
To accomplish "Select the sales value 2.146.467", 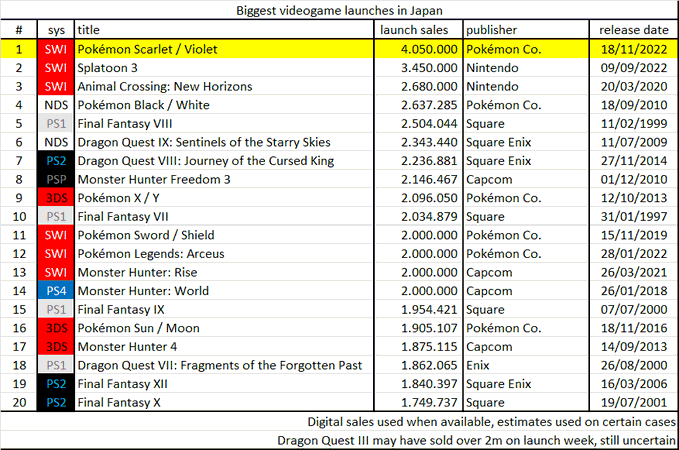I will coord(429,179).
